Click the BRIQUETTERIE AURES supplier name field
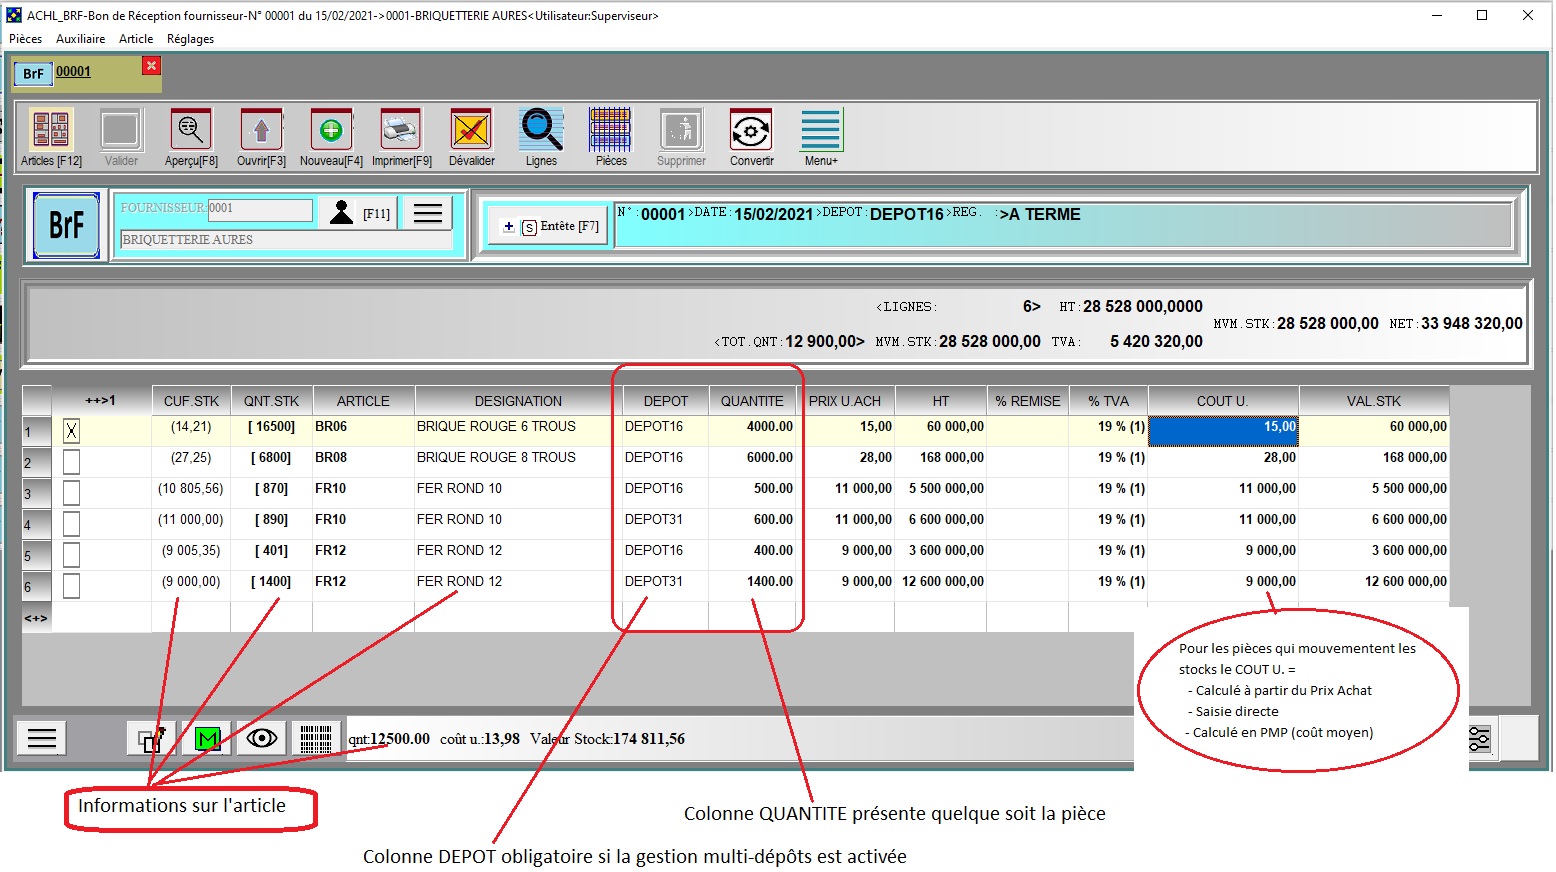The image size is (1556, 872). click(x=285, y=240)
